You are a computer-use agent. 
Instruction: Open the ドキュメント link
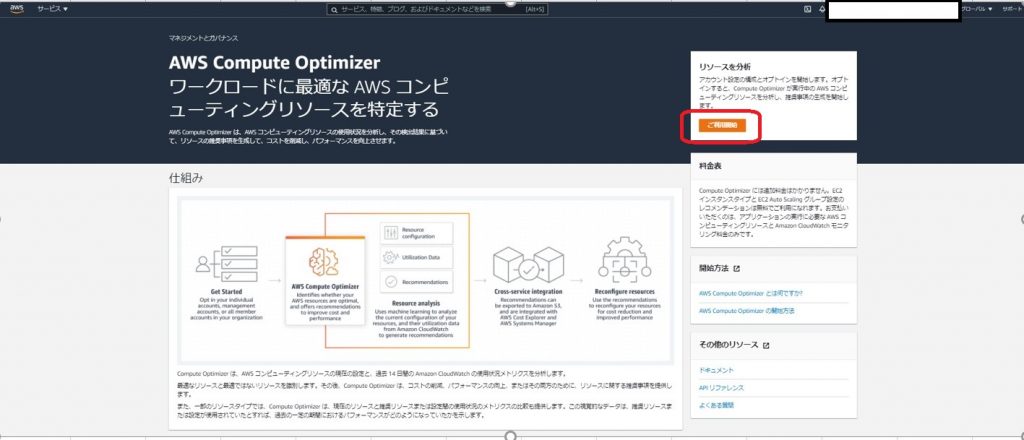tap(716, 370)
